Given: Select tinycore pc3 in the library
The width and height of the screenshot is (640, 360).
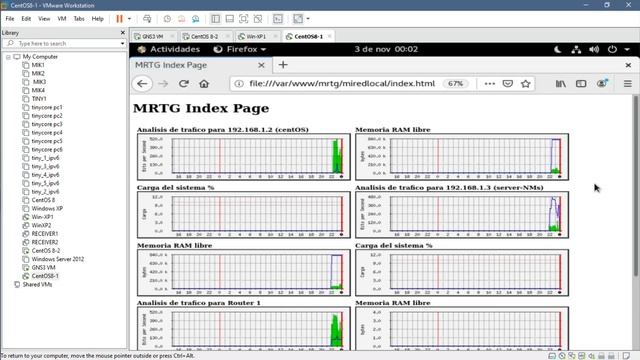Looking at the screenshot, I should pyautogui.click(x=47, y=124).
